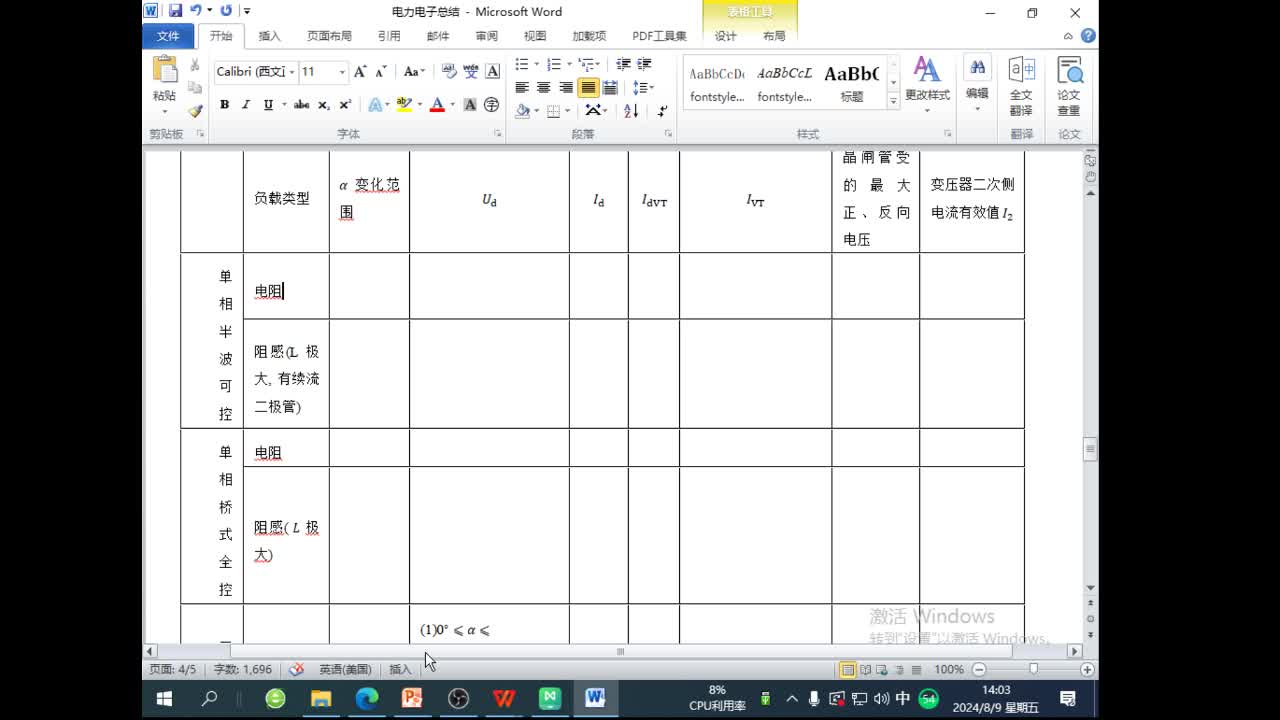Click the cell containing 电阻 under 单相半波可控
Viewport: 1280px width, 720px height.
(x=286, y=286)
